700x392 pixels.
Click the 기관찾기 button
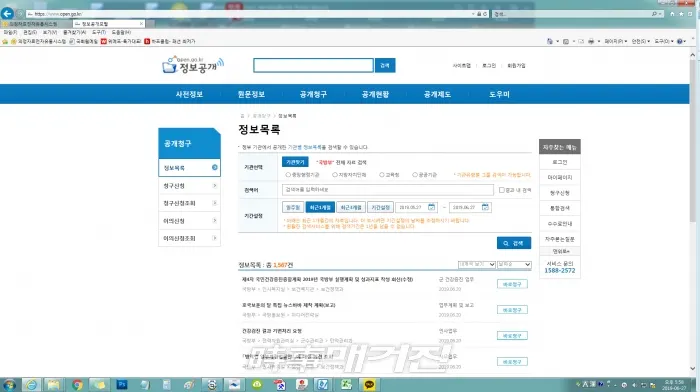[295, 162]
